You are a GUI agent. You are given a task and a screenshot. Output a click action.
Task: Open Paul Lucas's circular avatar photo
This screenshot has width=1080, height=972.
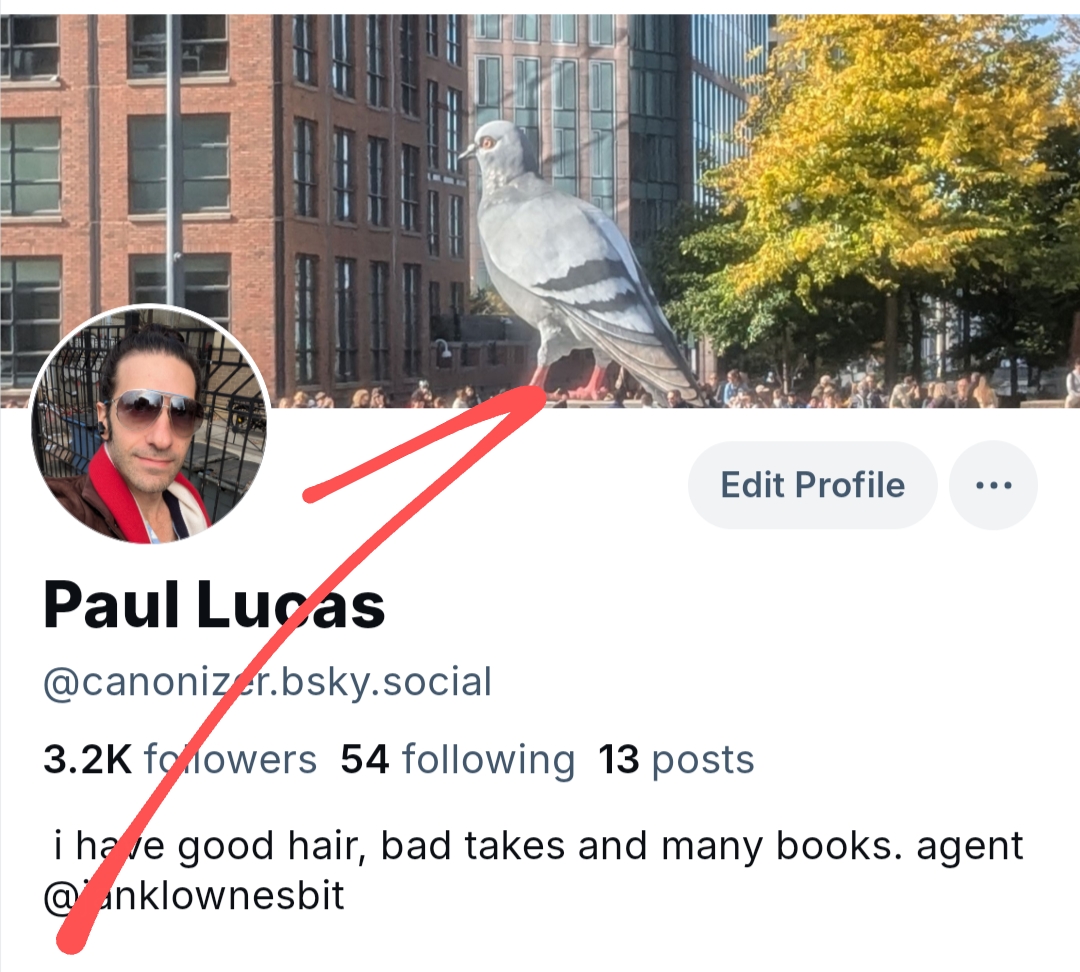[x=151, y=424]
